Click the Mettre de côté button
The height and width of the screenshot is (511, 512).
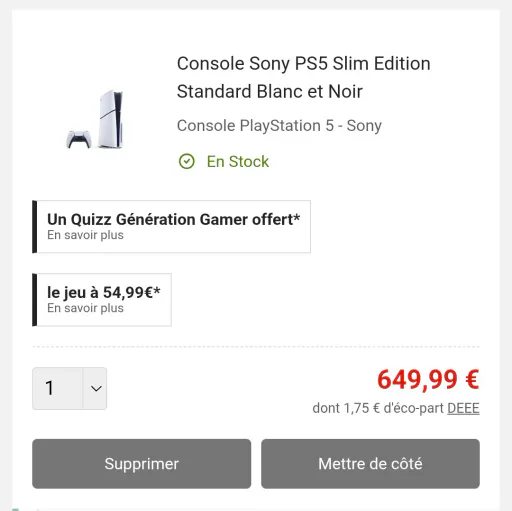370,464
